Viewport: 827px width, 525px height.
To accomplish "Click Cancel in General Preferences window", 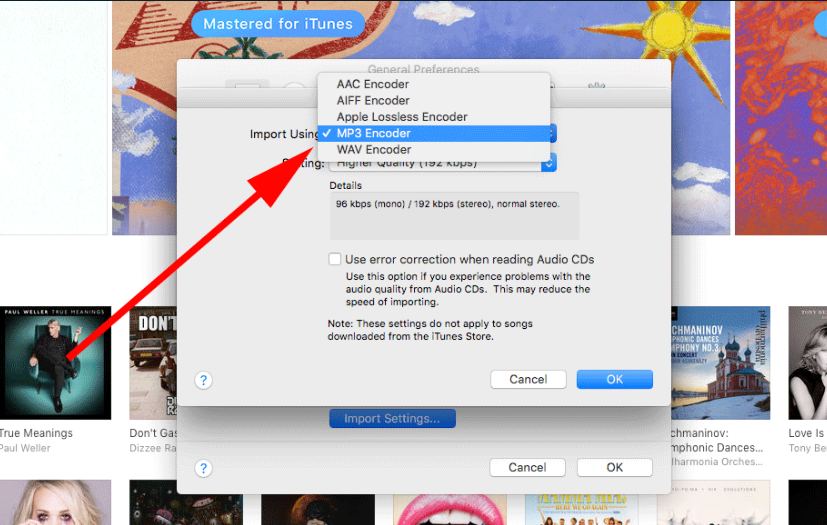I will 527,467.
